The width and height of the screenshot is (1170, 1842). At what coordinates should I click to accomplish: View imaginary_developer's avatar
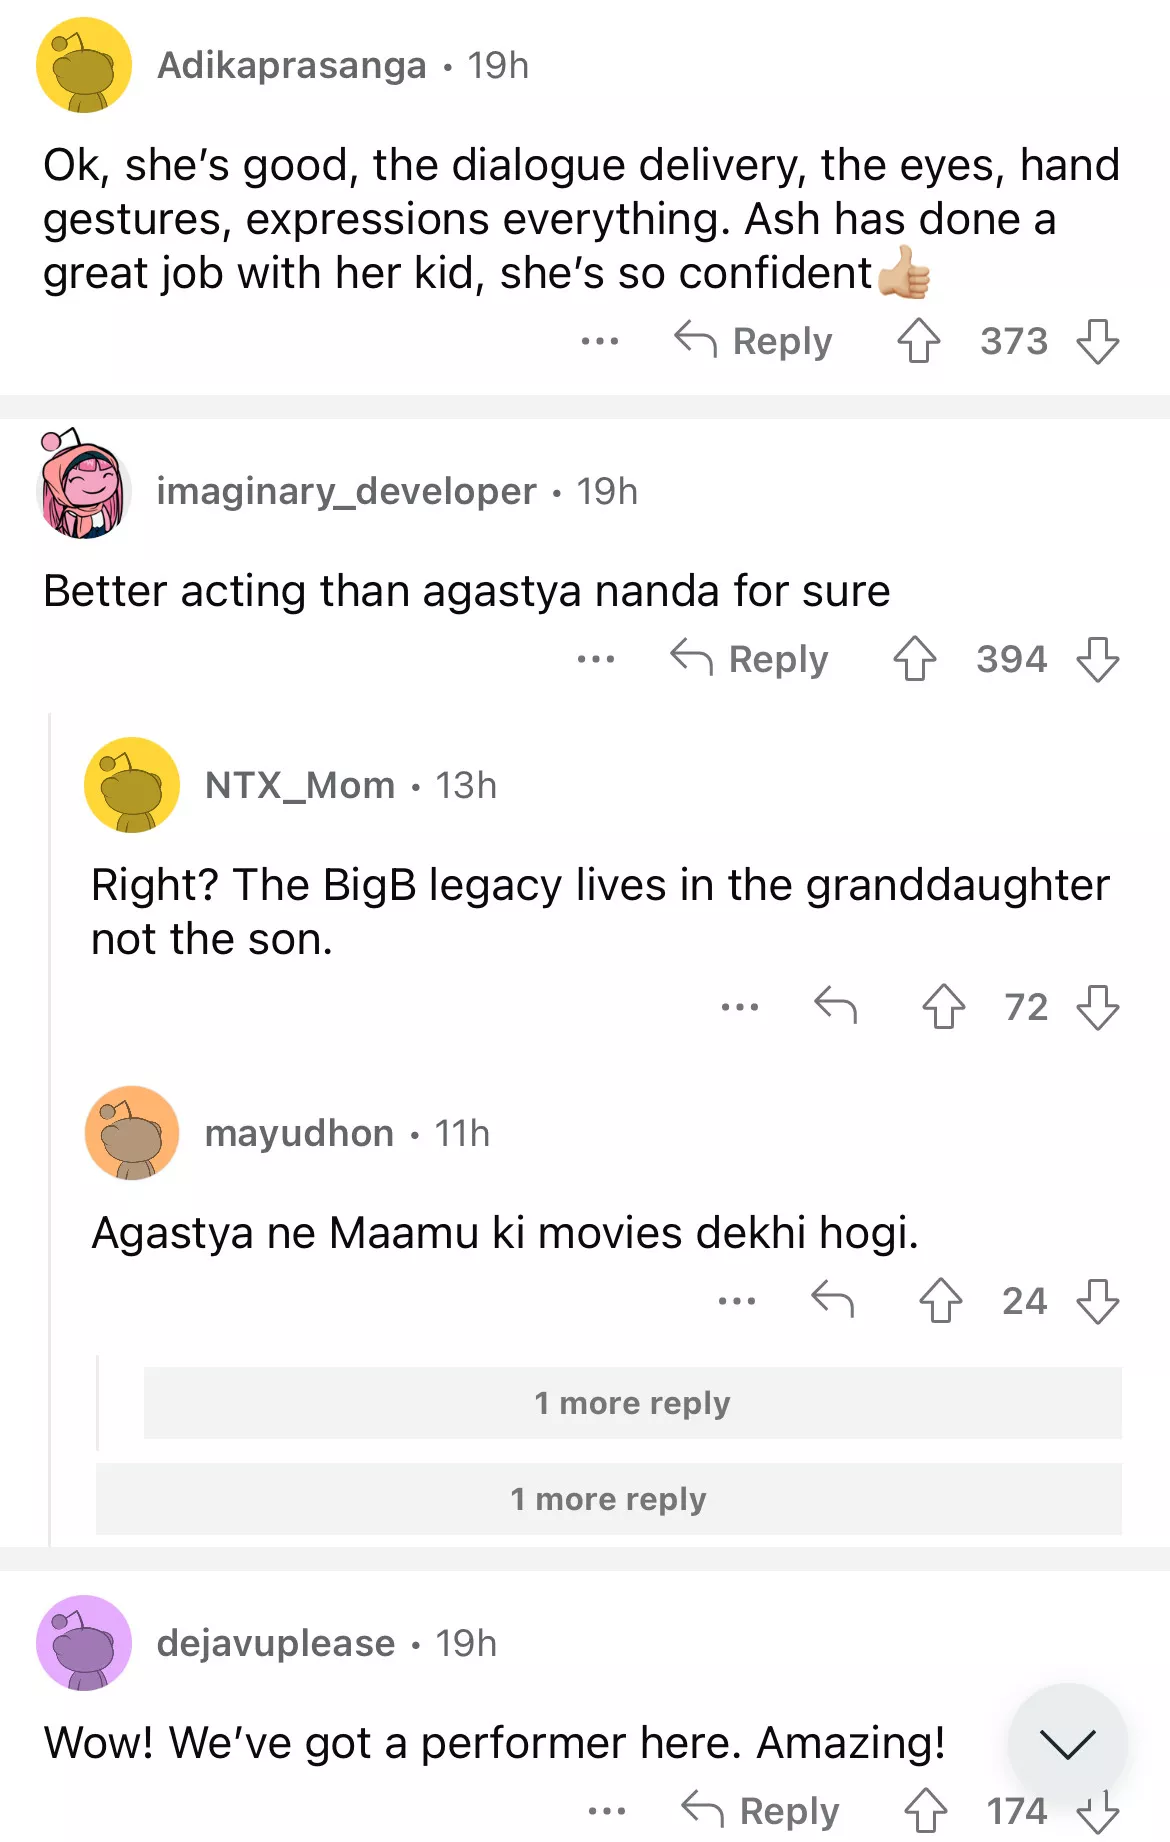(84, 490)
